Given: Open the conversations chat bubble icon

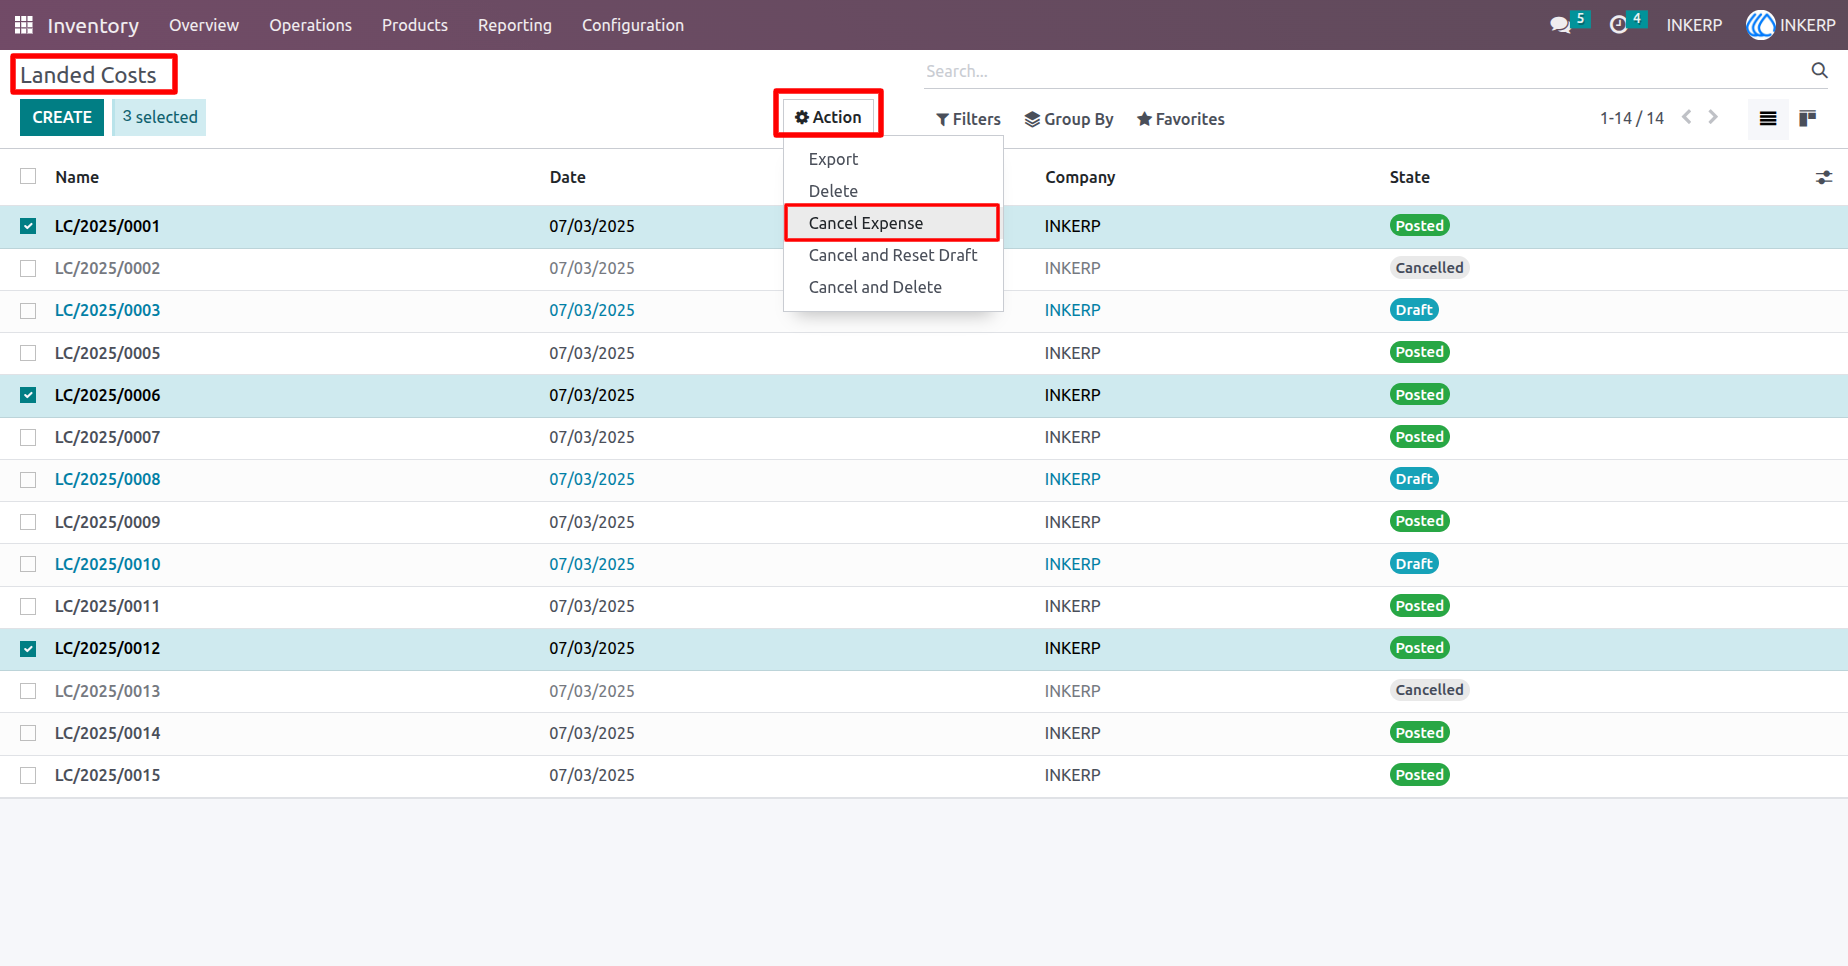Looking at the screenshot, I should coord(1560,25).
